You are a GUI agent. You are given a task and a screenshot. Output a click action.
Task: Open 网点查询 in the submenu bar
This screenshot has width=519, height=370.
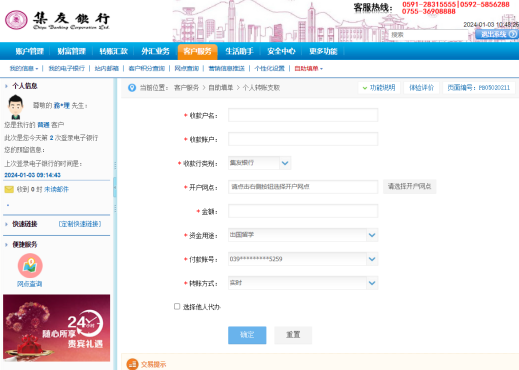187,69
